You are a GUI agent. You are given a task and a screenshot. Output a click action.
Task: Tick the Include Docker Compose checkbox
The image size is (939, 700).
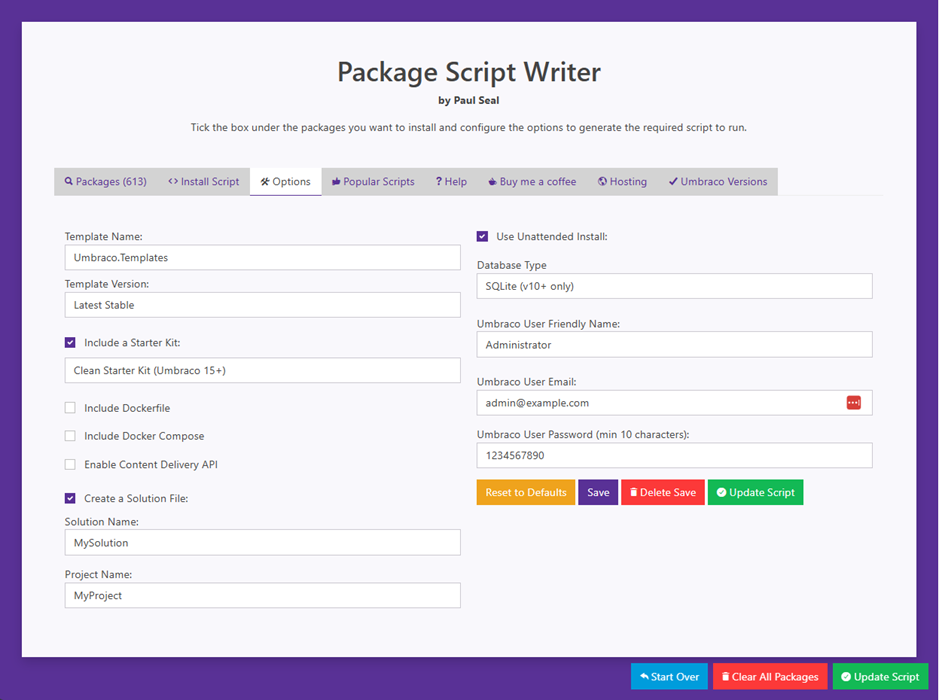coord(70,436)
